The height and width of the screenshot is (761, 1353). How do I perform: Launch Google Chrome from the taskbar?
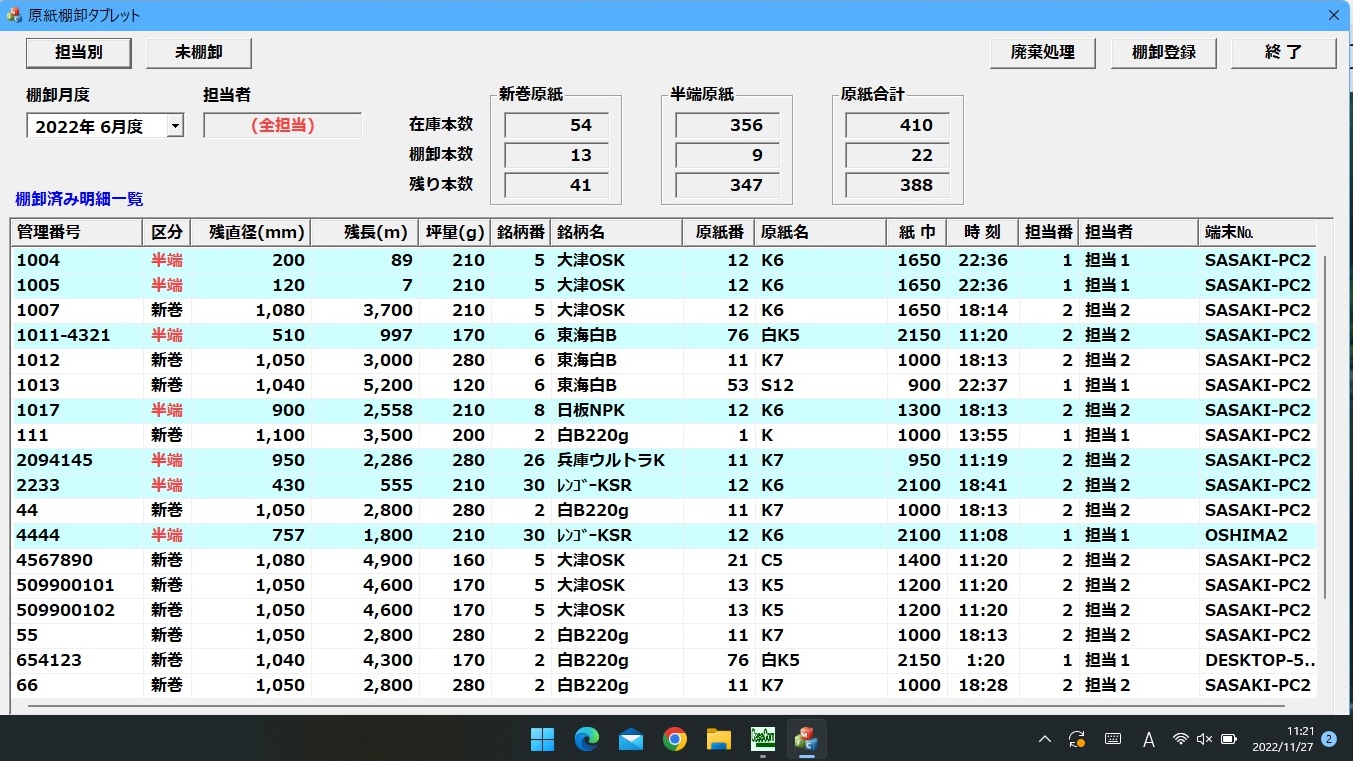click(675, 739)
